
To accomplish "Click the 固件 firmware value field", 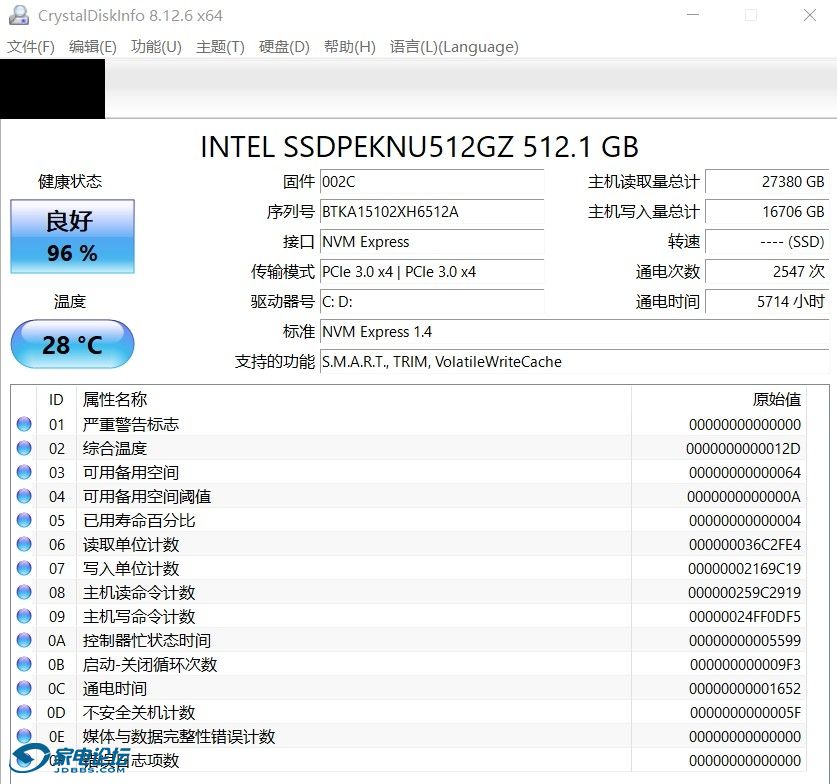I will tap(432, 182).
